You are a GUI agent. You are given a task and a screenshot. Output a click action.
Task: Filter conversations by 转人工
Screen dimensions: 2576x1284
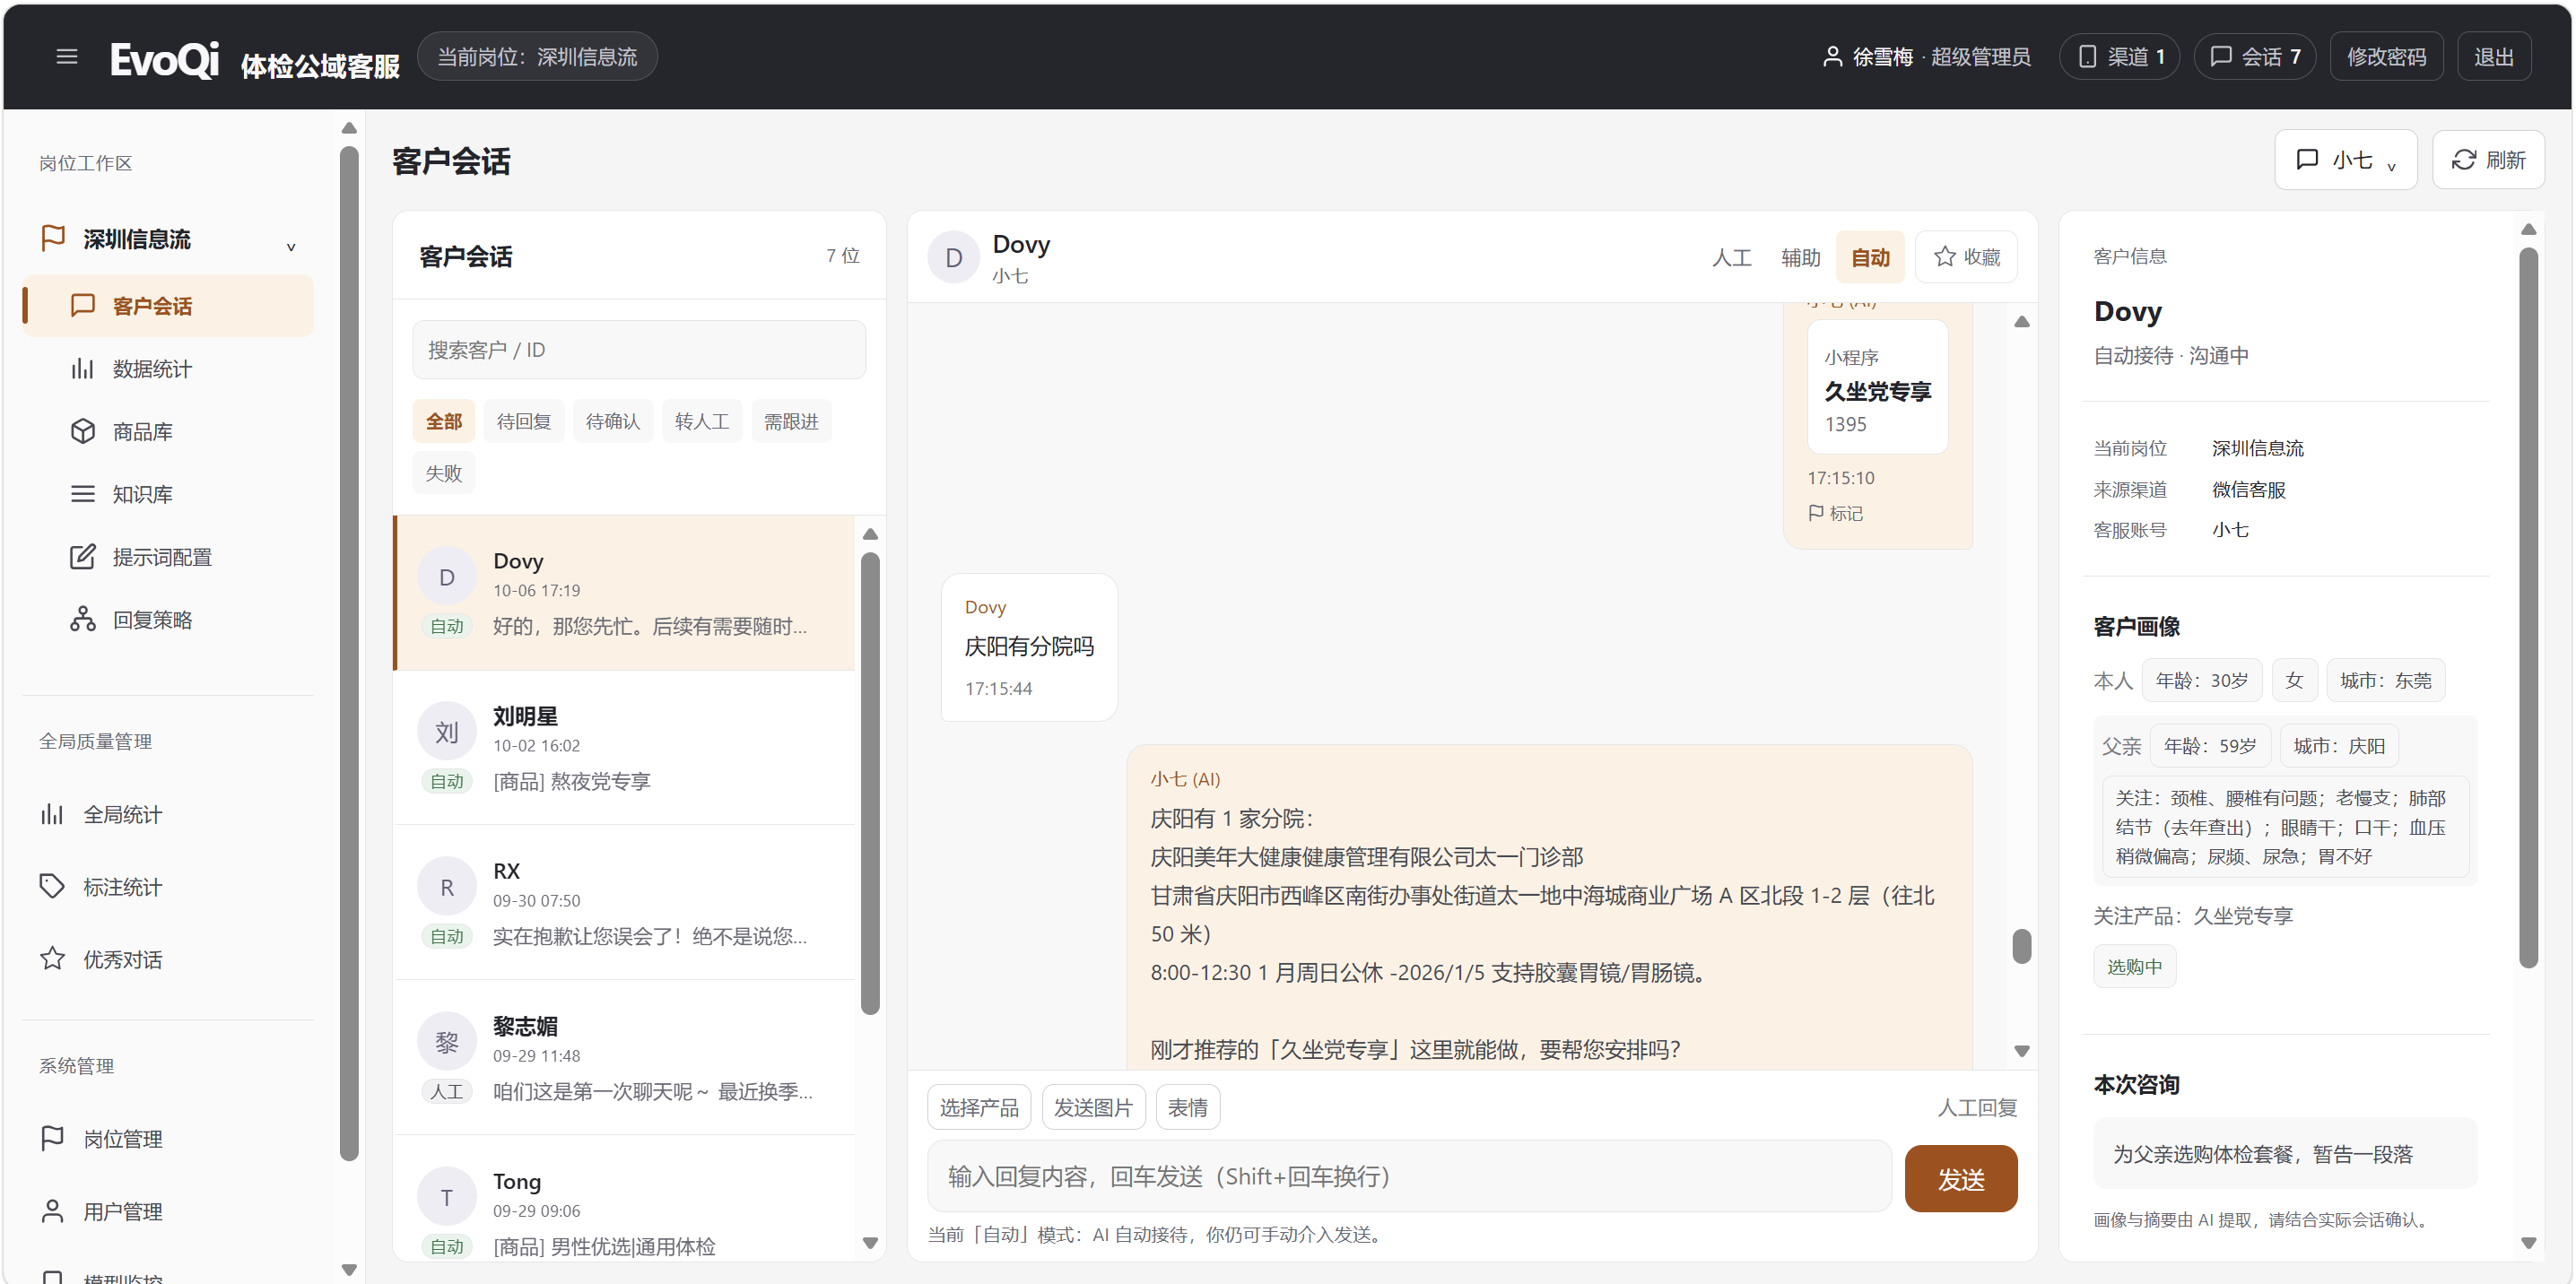702,421
